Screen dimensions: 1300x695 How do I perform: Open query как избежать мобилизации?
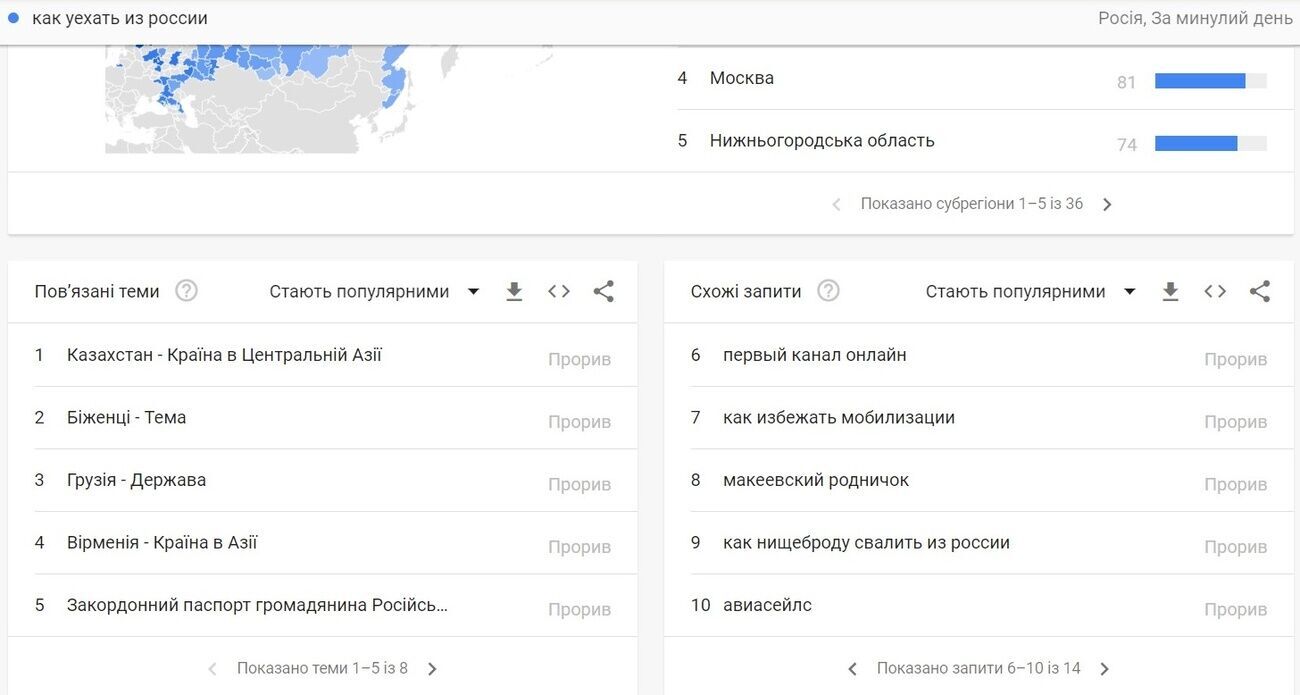tap(838, 418)
